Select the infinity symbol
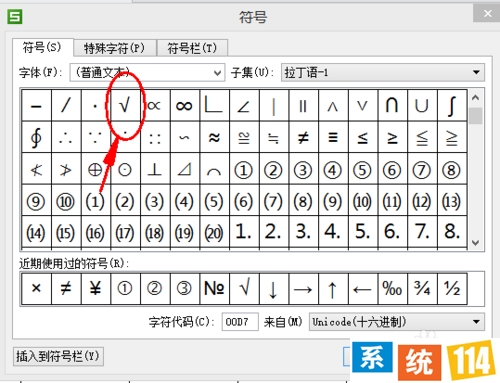The height and width of the screenshot is (383, 500). 184,106
